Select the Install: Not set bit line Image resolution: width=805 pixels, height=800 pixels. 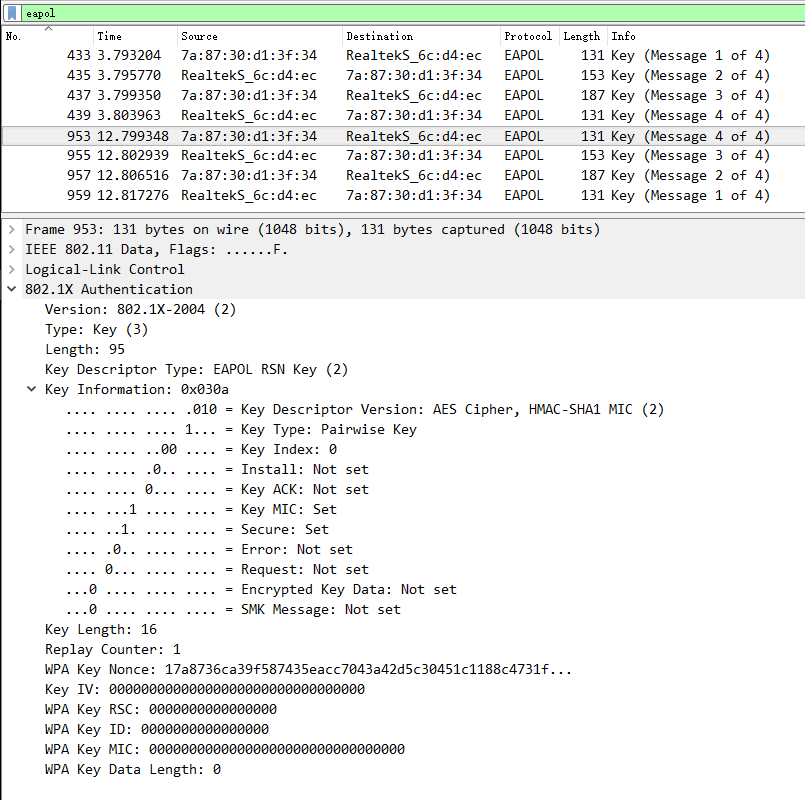pos(200,469)
